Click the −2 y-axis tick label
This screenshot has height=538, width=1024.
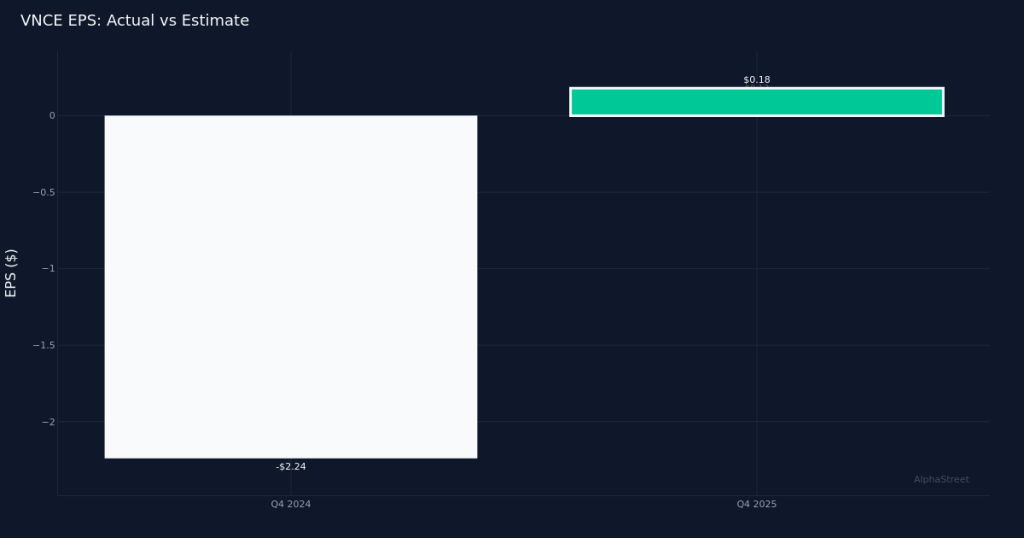click(46, 422)
